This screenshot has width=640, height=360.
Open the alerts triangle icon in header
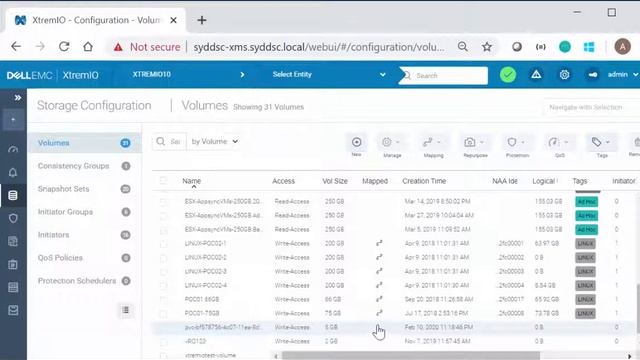point(536,75)
